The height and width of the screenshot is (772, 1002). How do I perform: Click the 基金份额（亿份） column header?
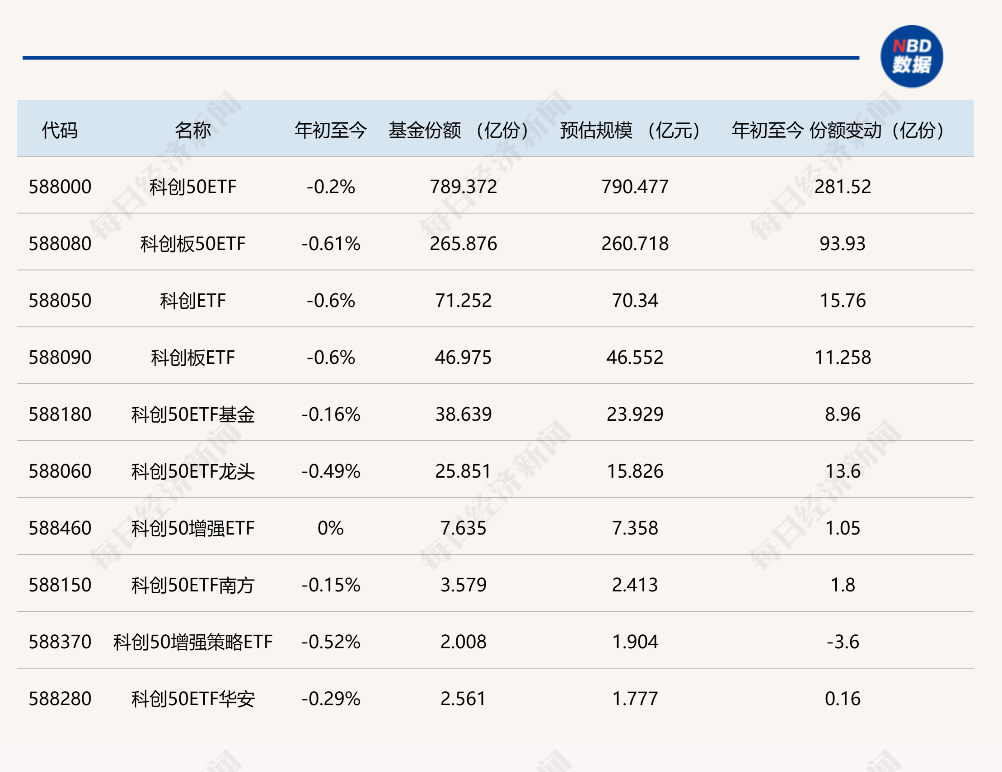coord(462,130)
